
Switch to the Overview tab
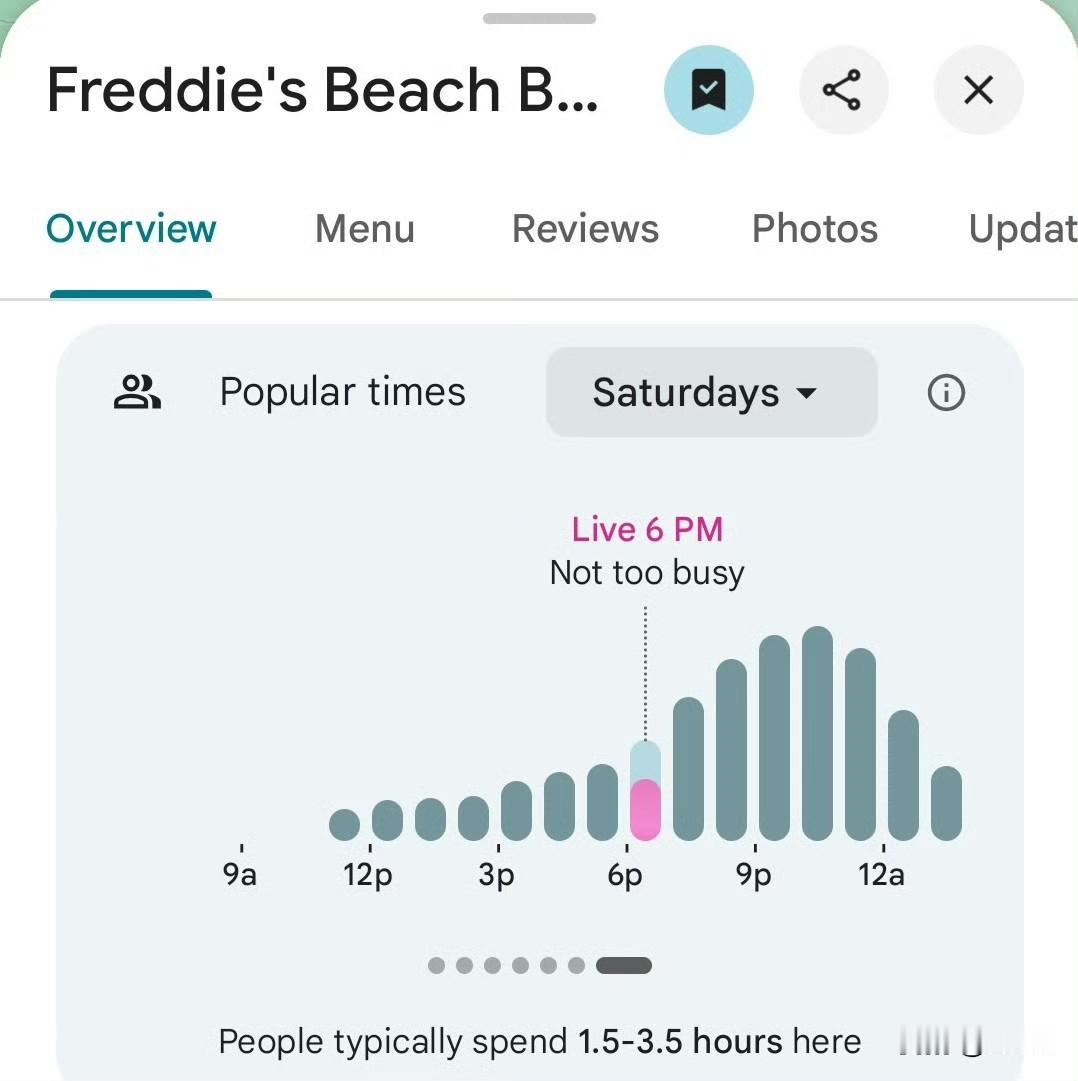pos(131,229)
